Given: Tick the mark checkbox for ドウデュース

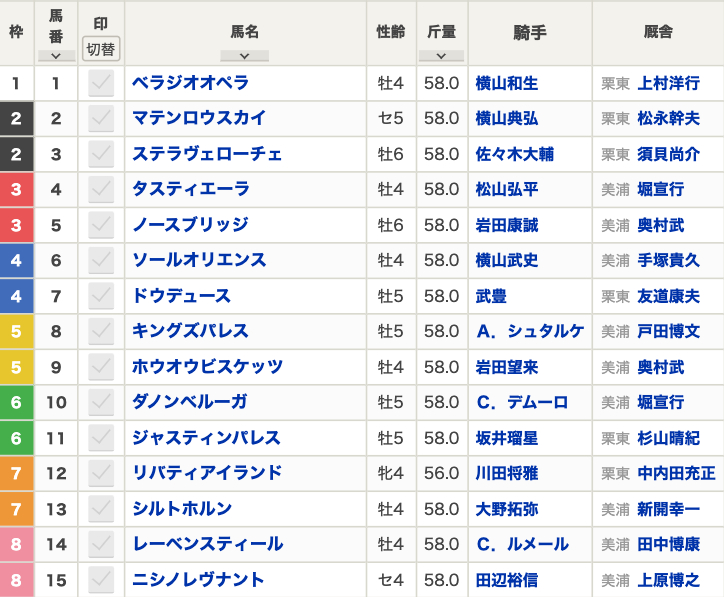Looking at the screenshot, I should pos(101,296).
